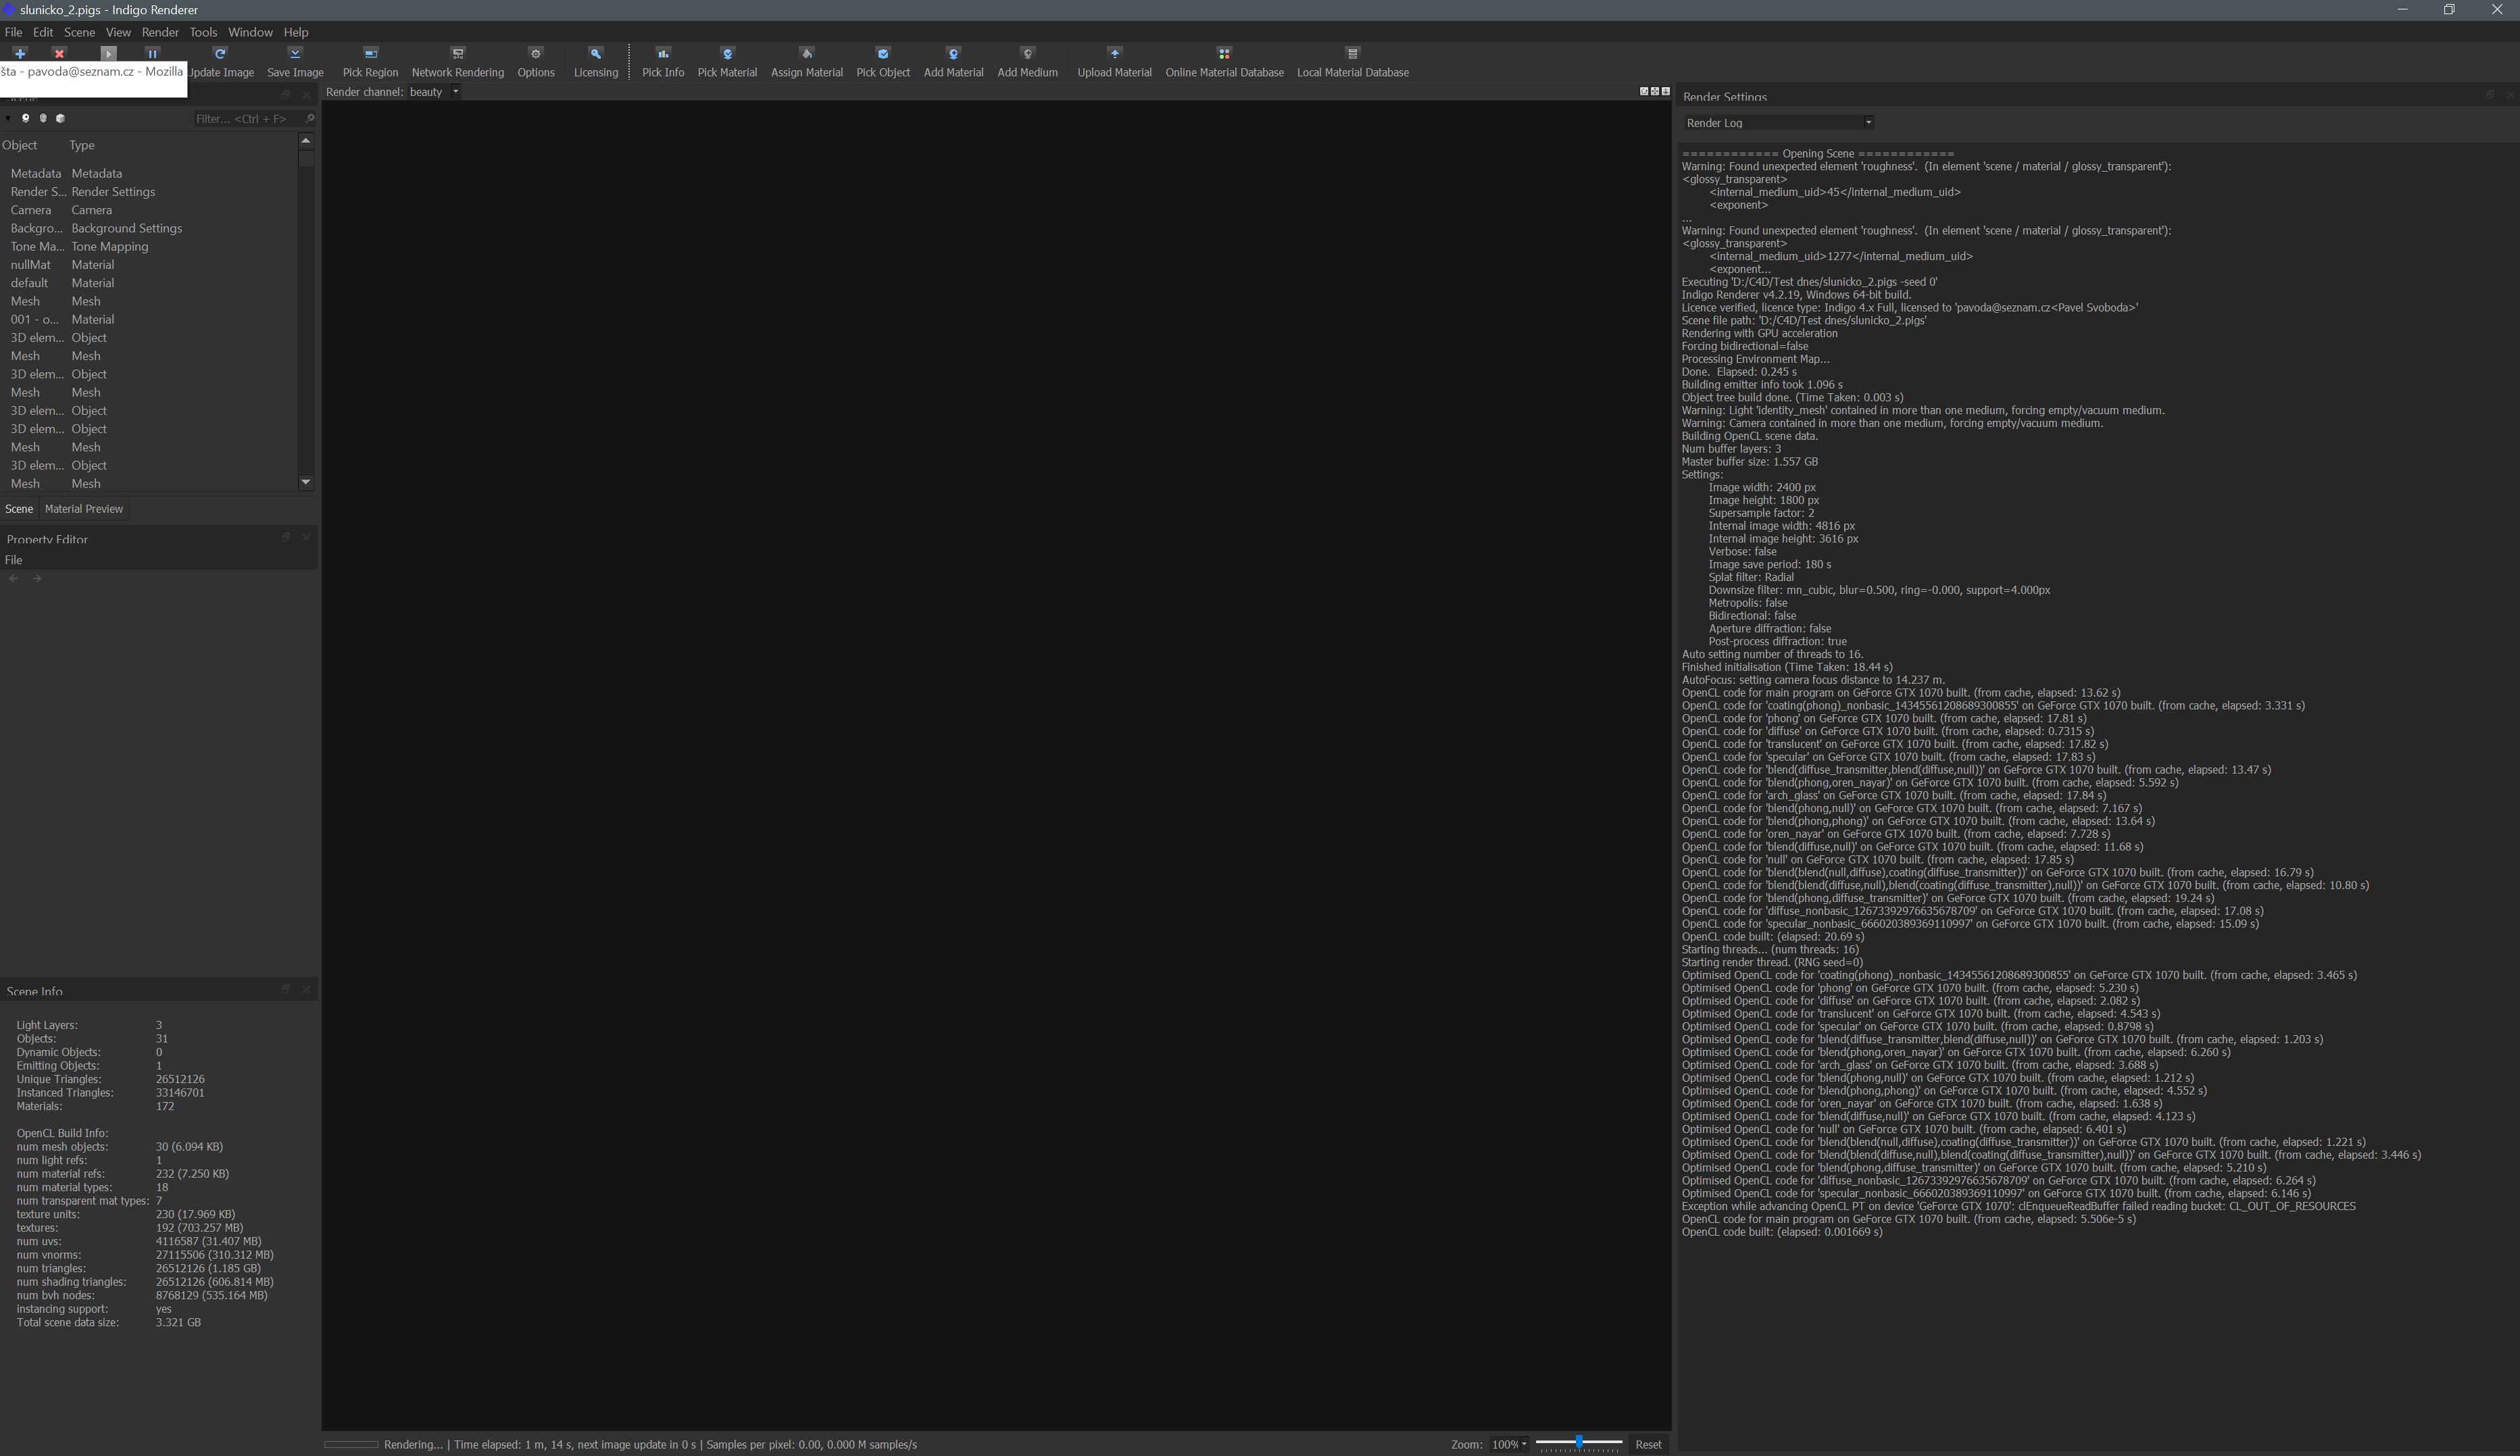The height and width of the screenshot is (1456, 2520).
Task: Open the Zoom percentage dropdown
Action: pyautogui.click(x=1509, y=1444)
